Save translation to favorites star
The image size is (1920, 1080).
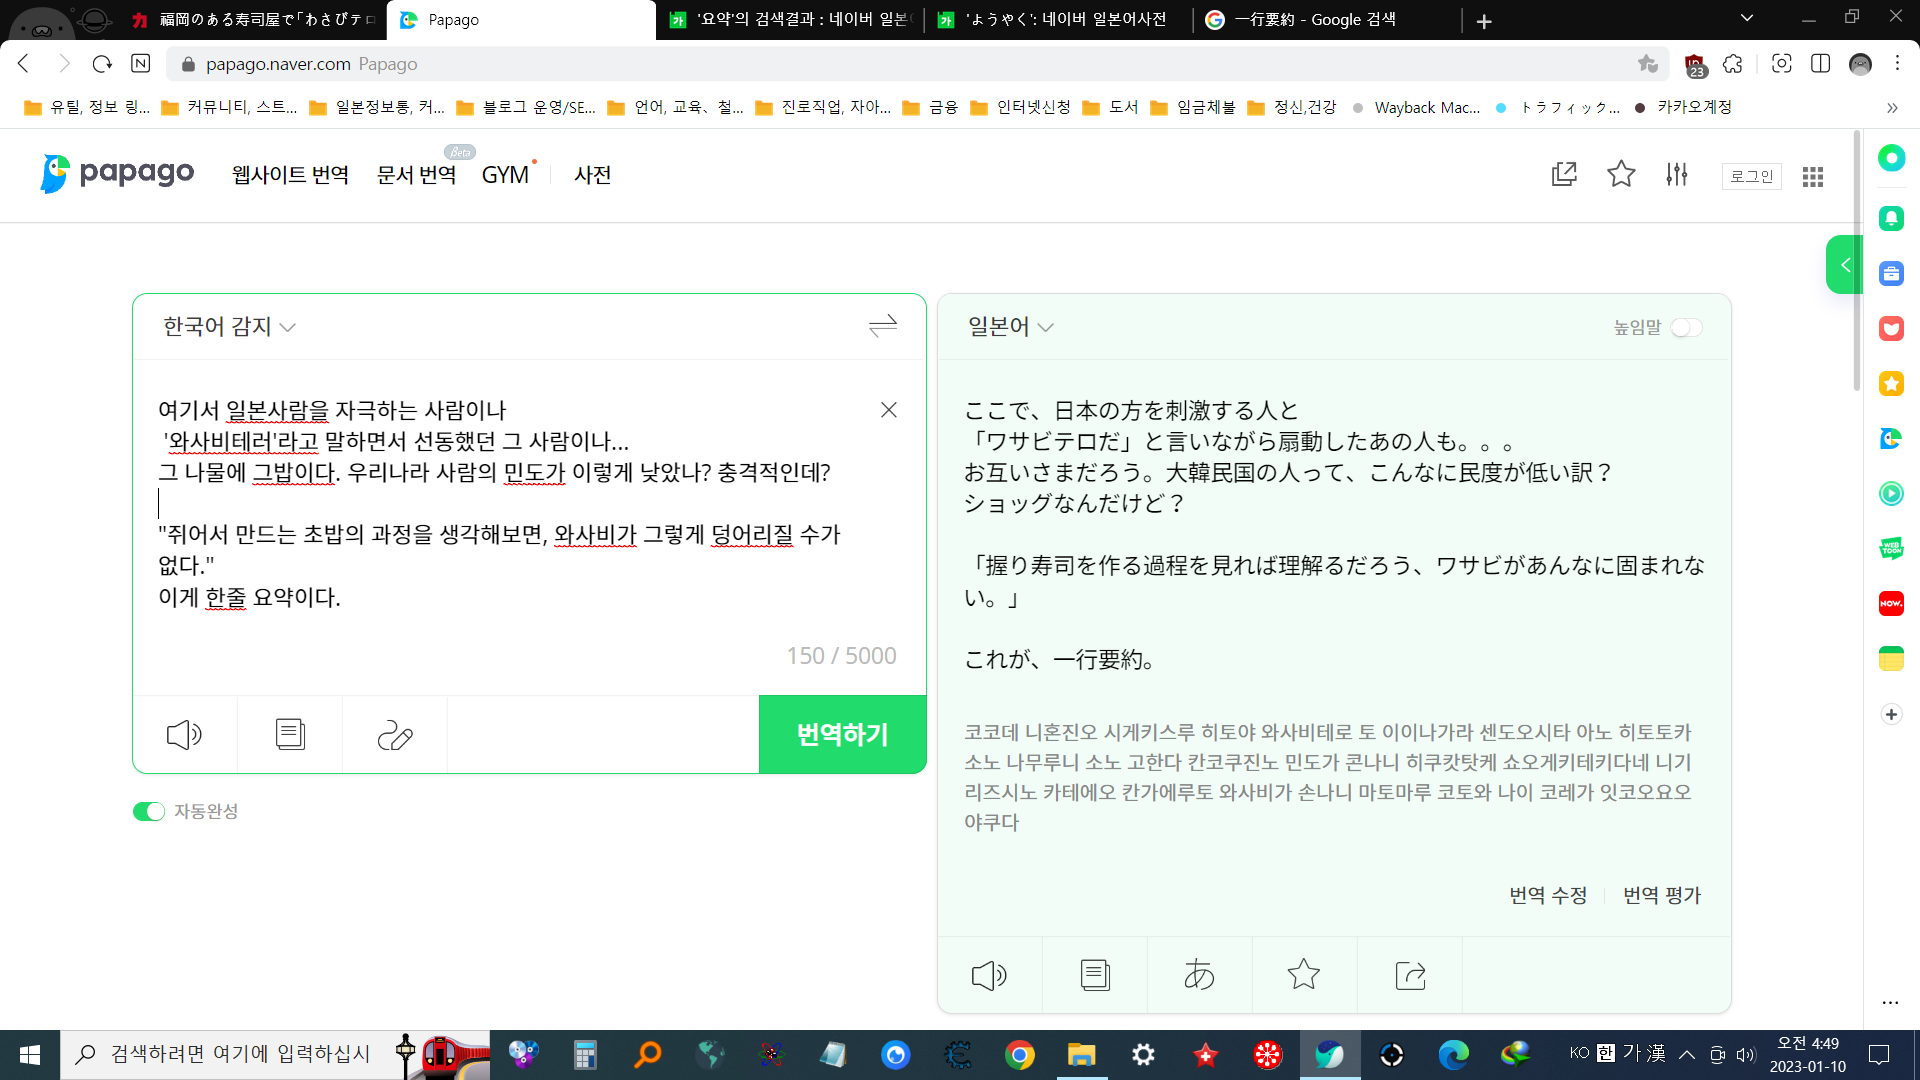(x=1303, y=975)
